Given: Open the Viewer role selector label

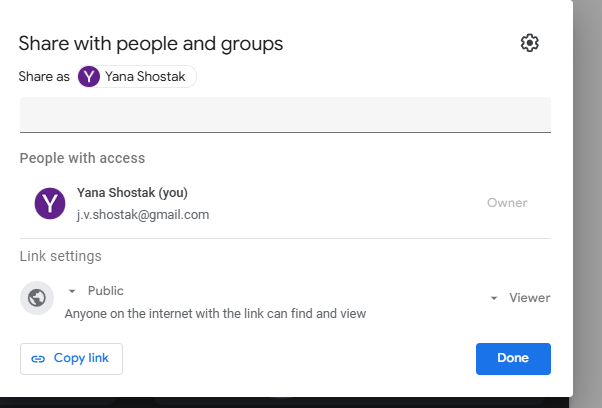Looking at the screenshot, I should pyautogui.click(x=529, y=298).
